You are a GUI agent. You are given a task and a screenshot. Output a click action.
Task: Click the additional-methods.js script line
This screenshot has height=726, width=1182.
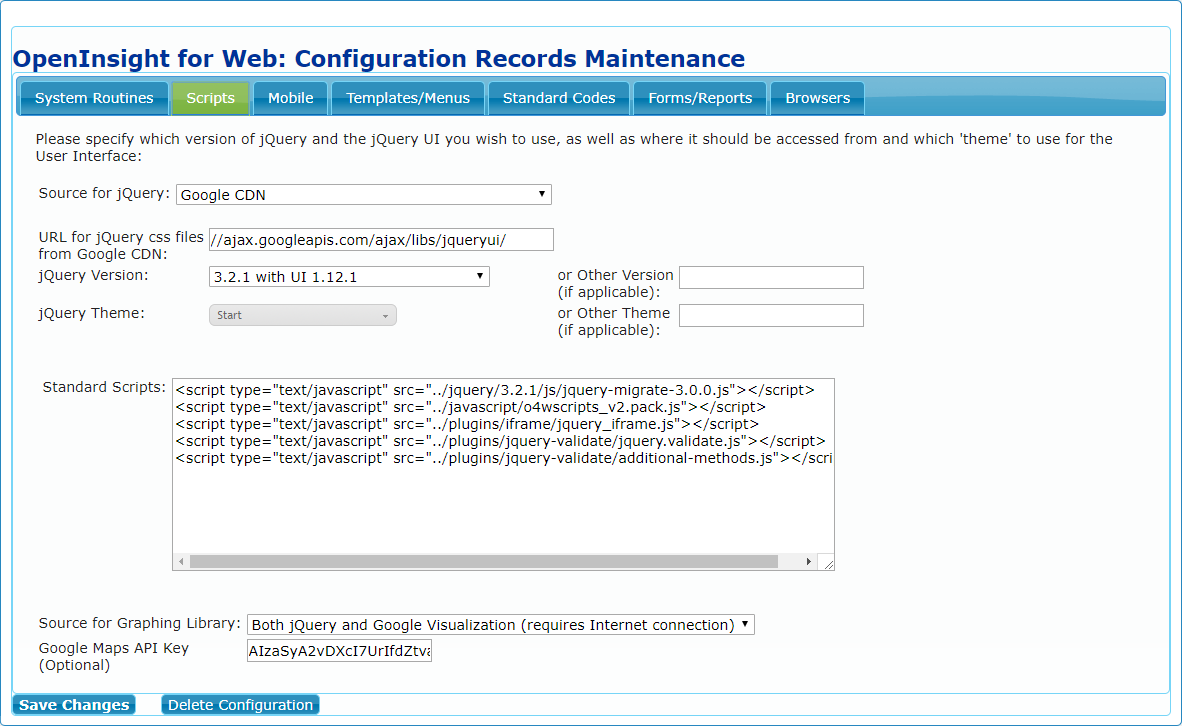[504, 458]
